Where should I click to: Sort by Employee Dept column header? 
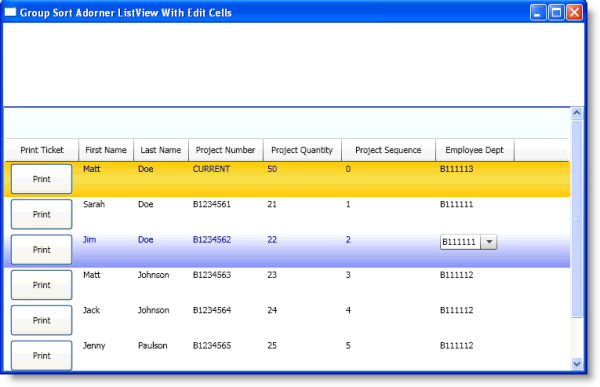tap(474, 150)
